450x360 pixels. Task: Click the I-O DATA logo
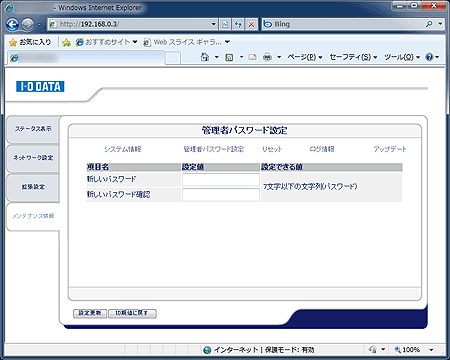point(40,87)
